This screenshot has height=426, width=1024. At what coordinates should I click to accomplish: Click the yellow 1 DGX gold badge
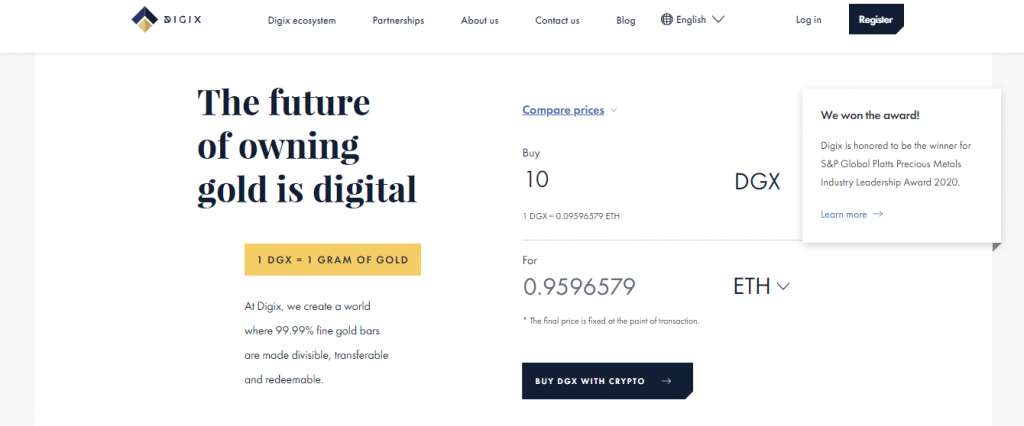(x=332, y=259)
